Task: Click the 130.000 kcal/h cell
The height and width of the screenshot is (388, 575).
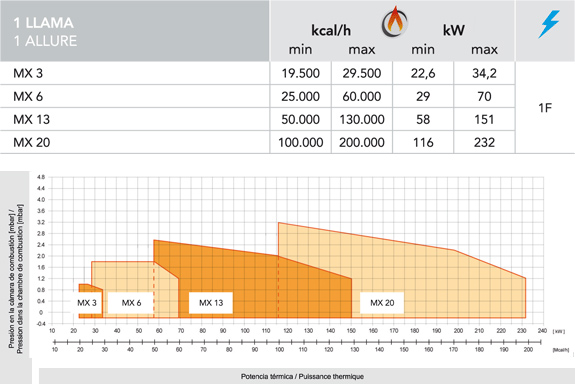Action: click(x=362, y=120)
